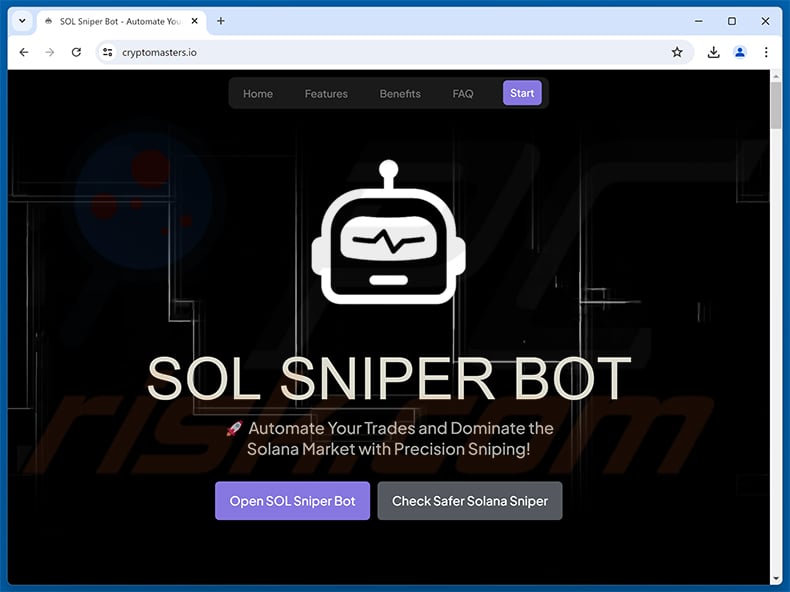790x592 pixels.
Task: Reload the page with refresh icon
Action: tap(76, 52)
